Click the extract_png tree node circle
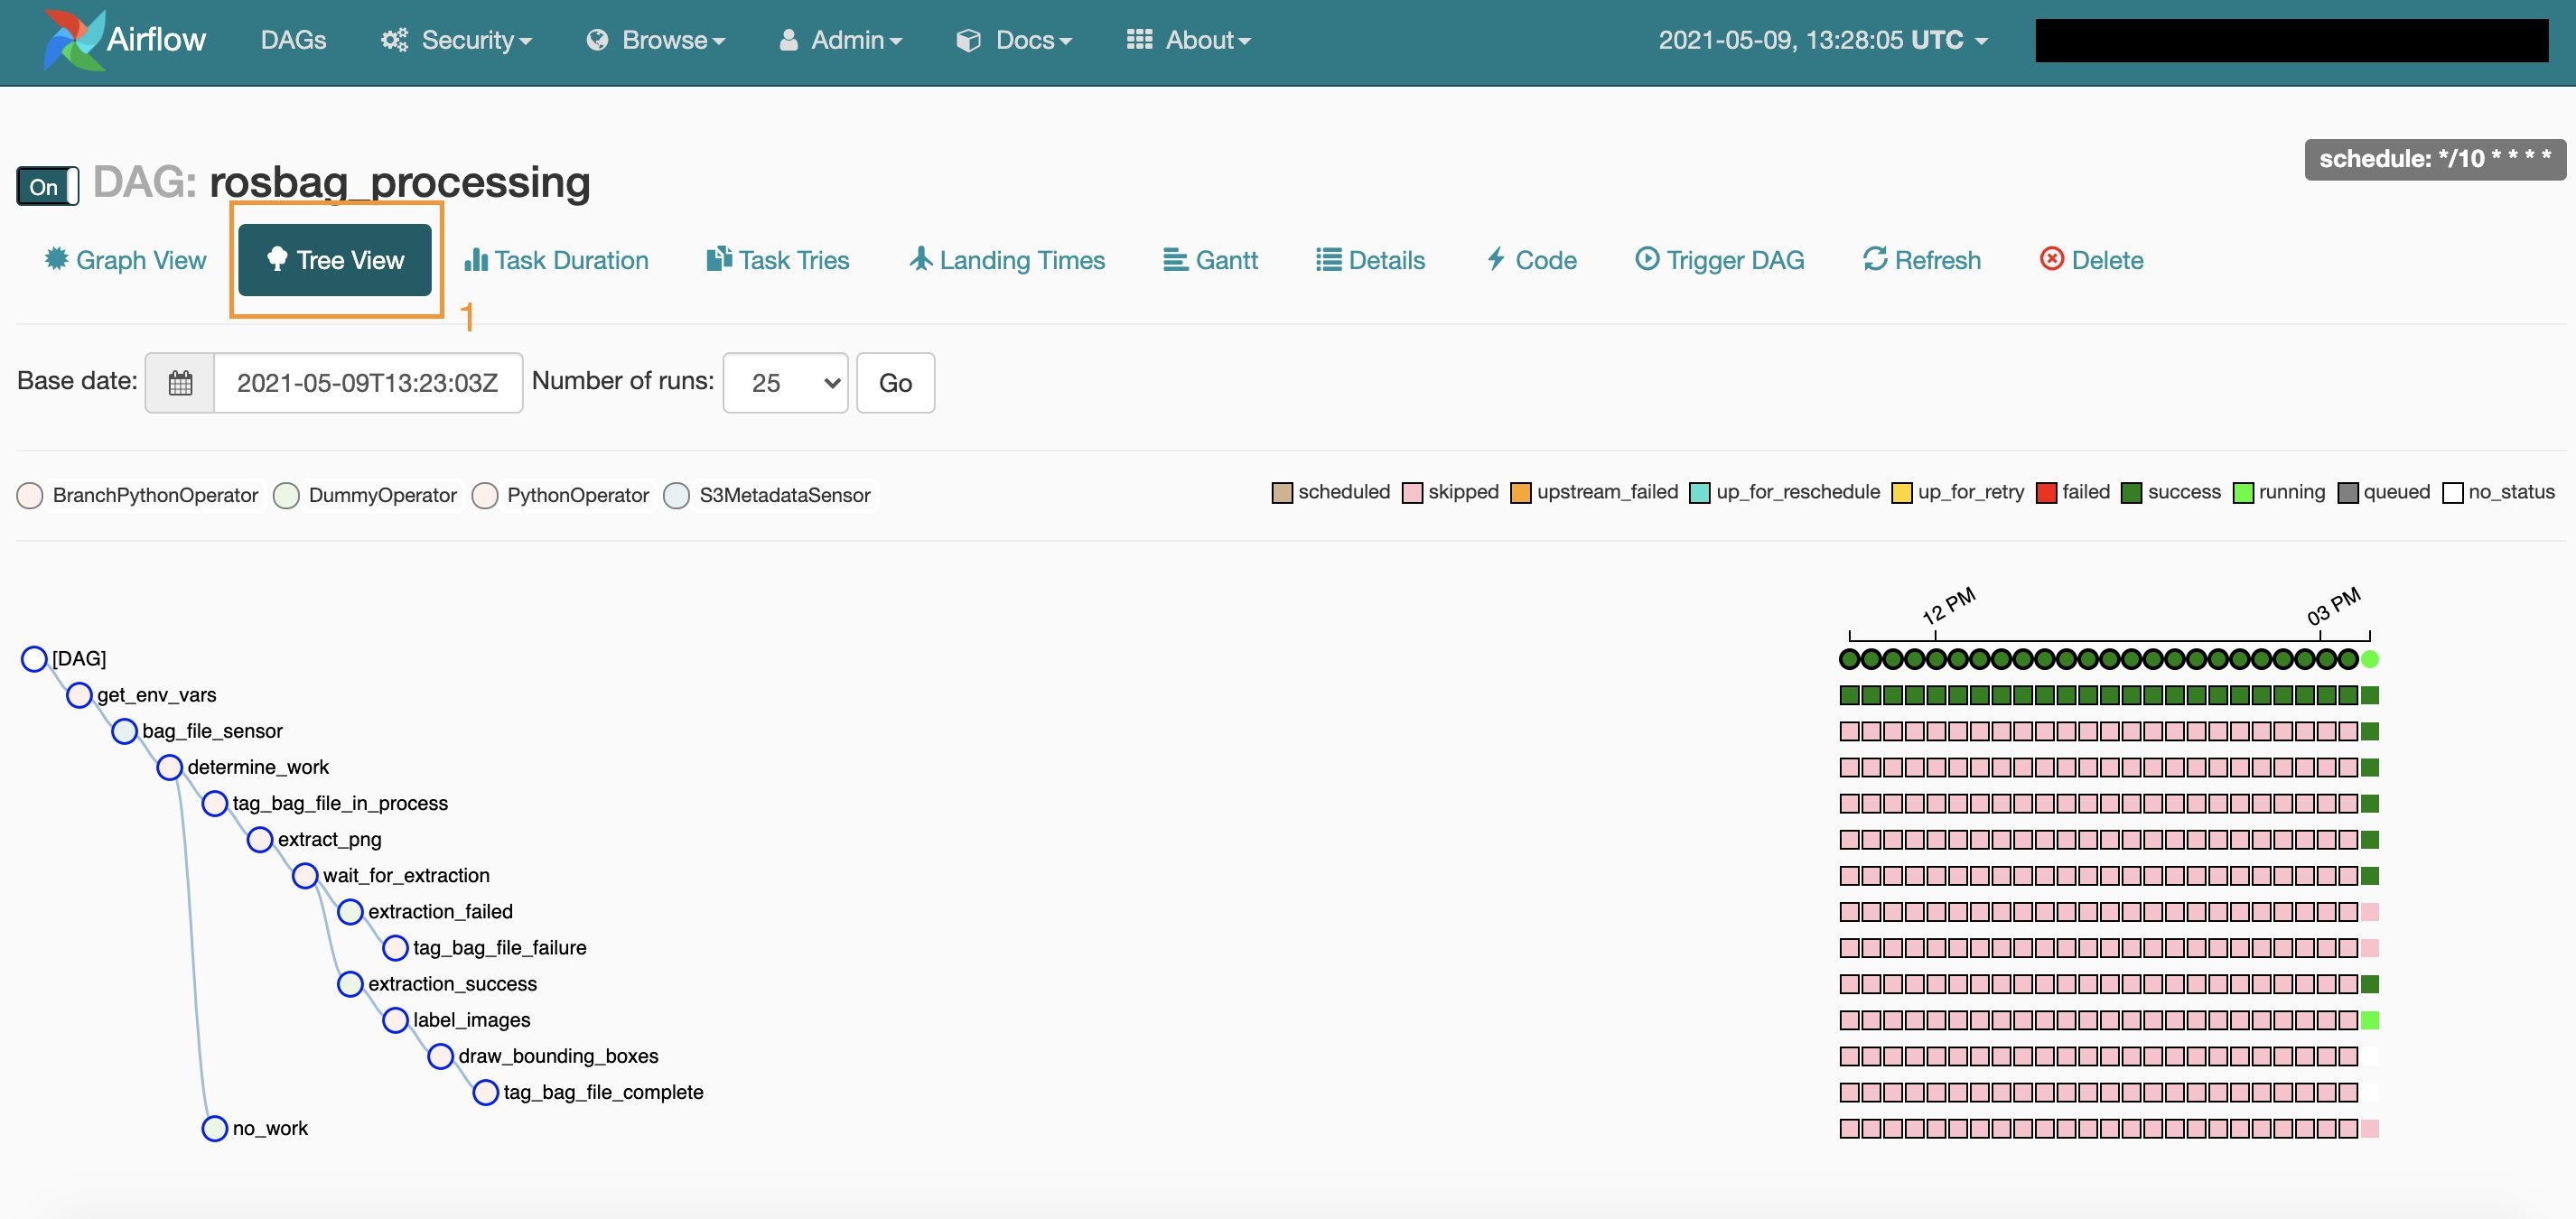This screenshot has width=2576, height=1219. click(x=259, y=839)
